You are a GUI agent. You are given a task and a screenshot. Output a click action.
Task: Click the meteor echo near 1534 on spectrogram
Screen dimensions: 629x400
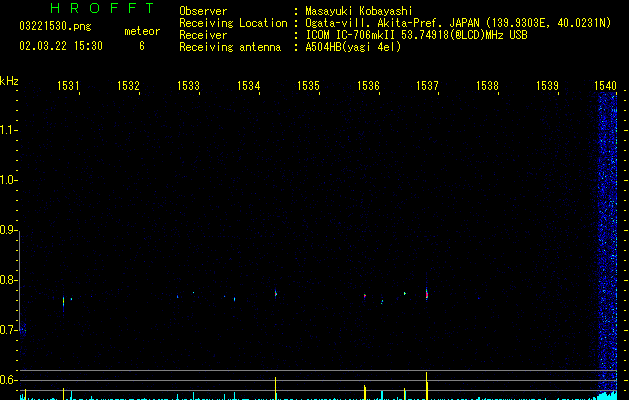coord(276,293)
